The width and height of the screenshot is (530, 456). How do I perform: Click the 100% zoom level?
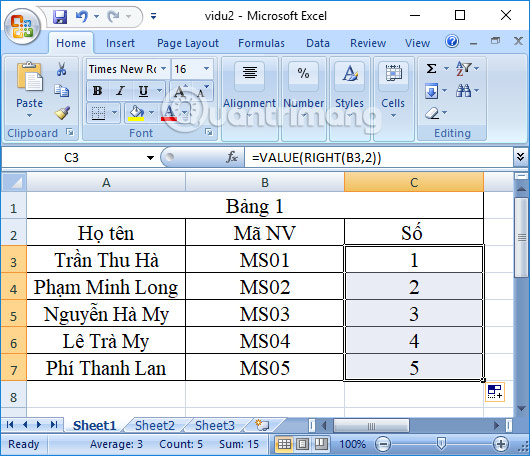pos(352,444)
